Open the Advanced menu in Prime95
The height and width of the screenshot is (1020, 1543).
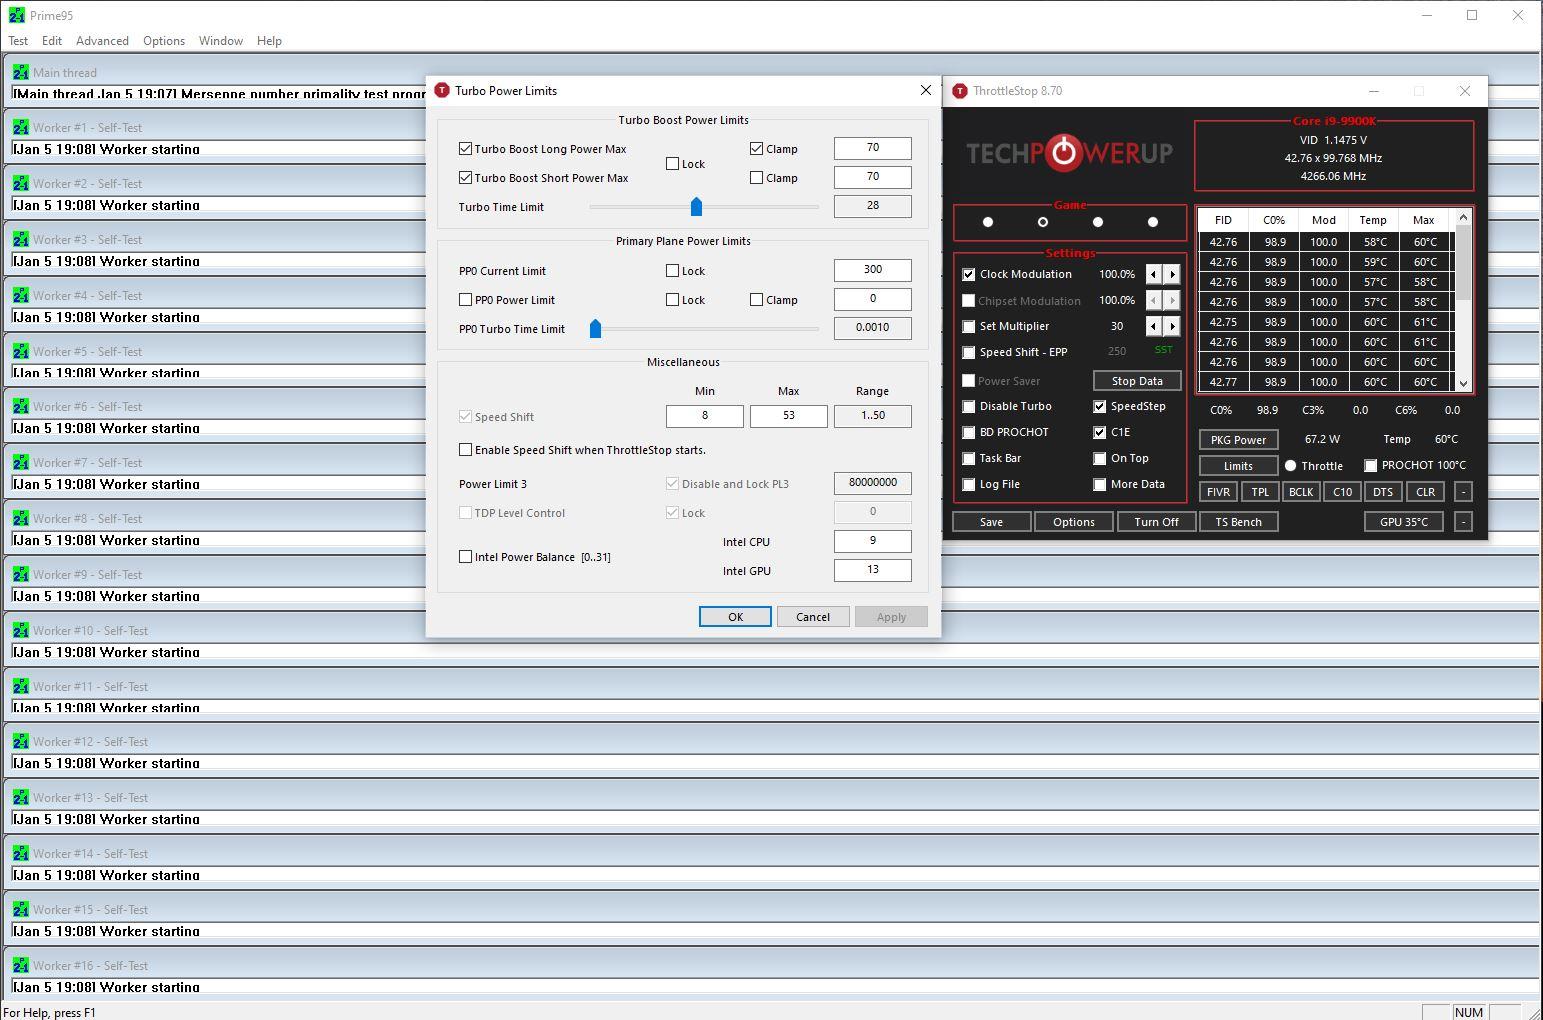click(x=102, y=41)
